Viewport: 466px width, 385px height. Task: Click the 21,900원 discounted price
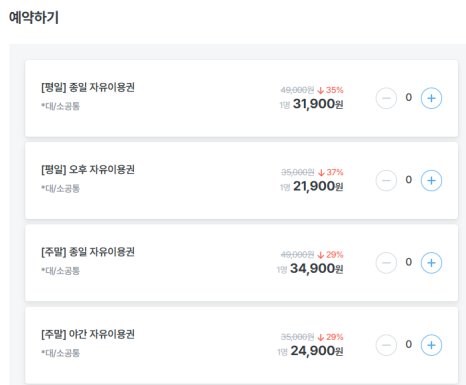tap(318, 187)
